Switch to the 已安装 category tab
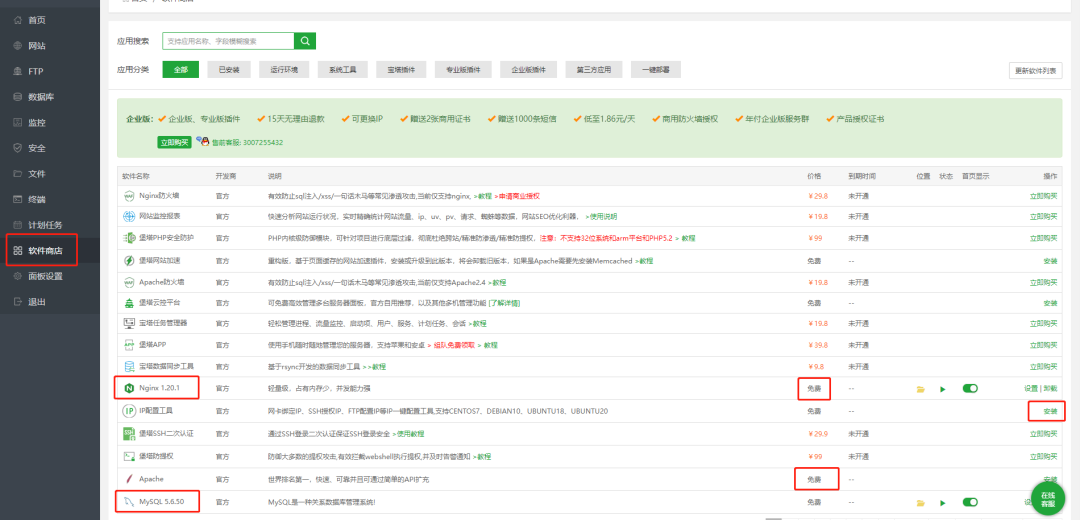 pos(229,70)
